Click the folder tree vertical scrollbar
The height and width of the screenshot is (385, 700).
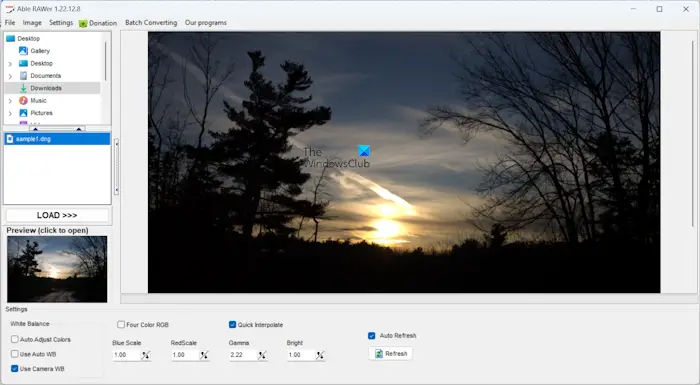pos(106,61)
